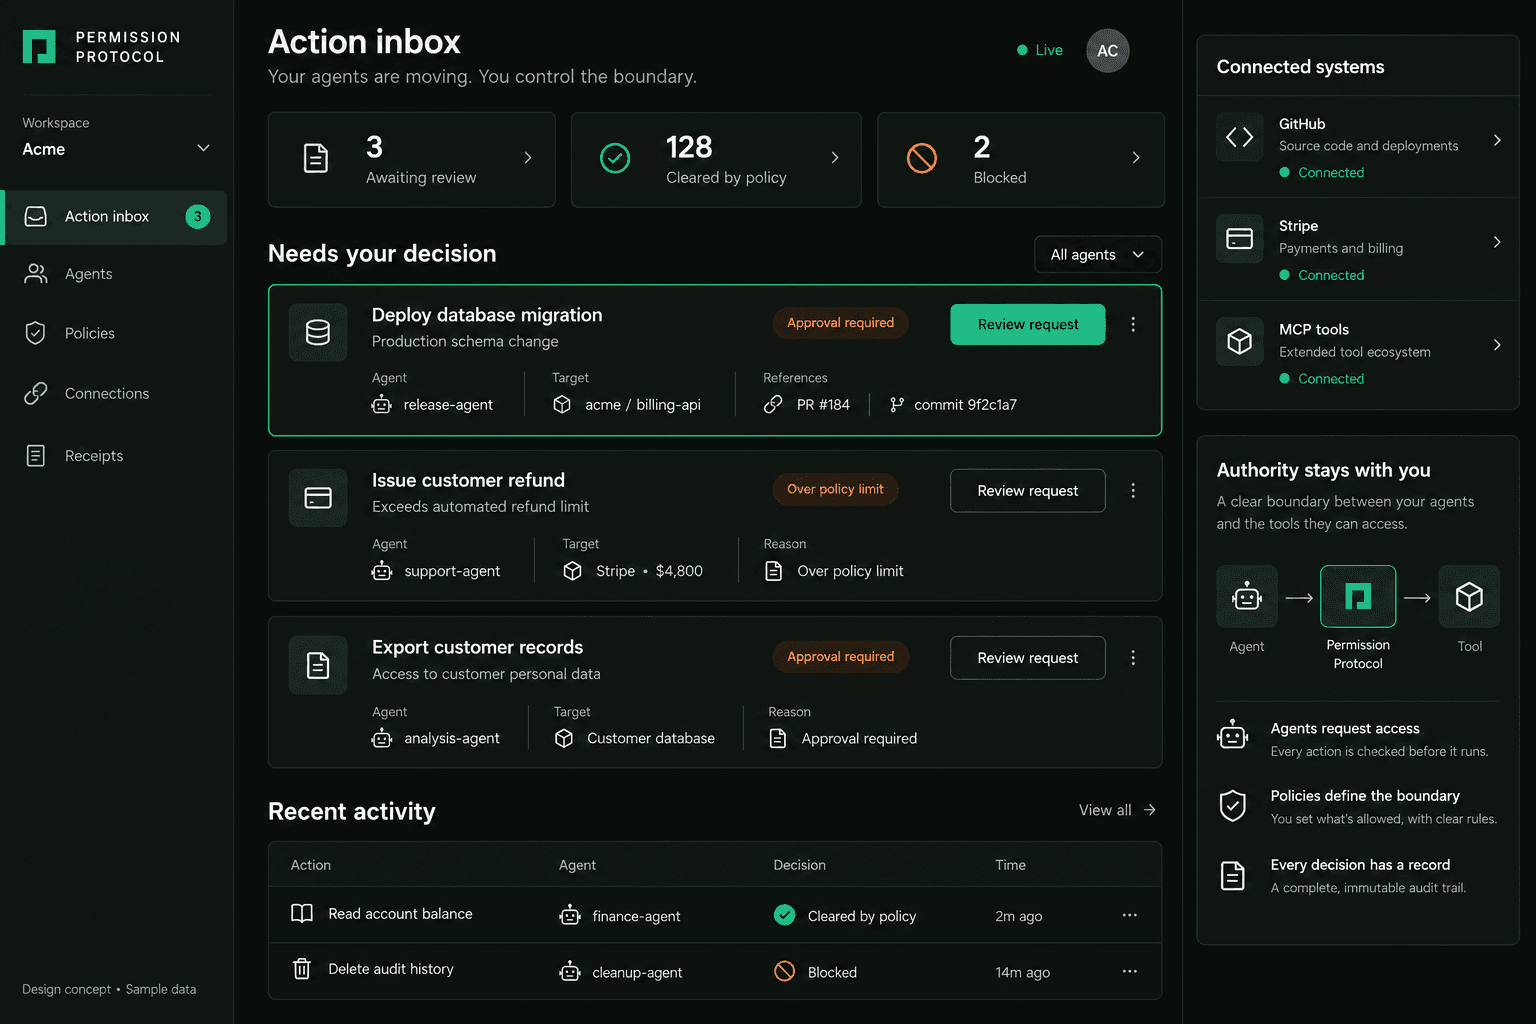Click the Tool cube tile in diagram
The width and height of the screenshot is (1536, 1024).
tap(1469, 597)
